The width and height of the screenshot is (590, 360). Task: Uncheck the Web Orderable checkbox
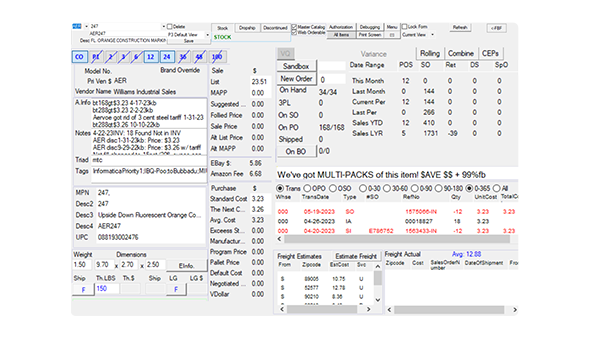coord(294,32)
